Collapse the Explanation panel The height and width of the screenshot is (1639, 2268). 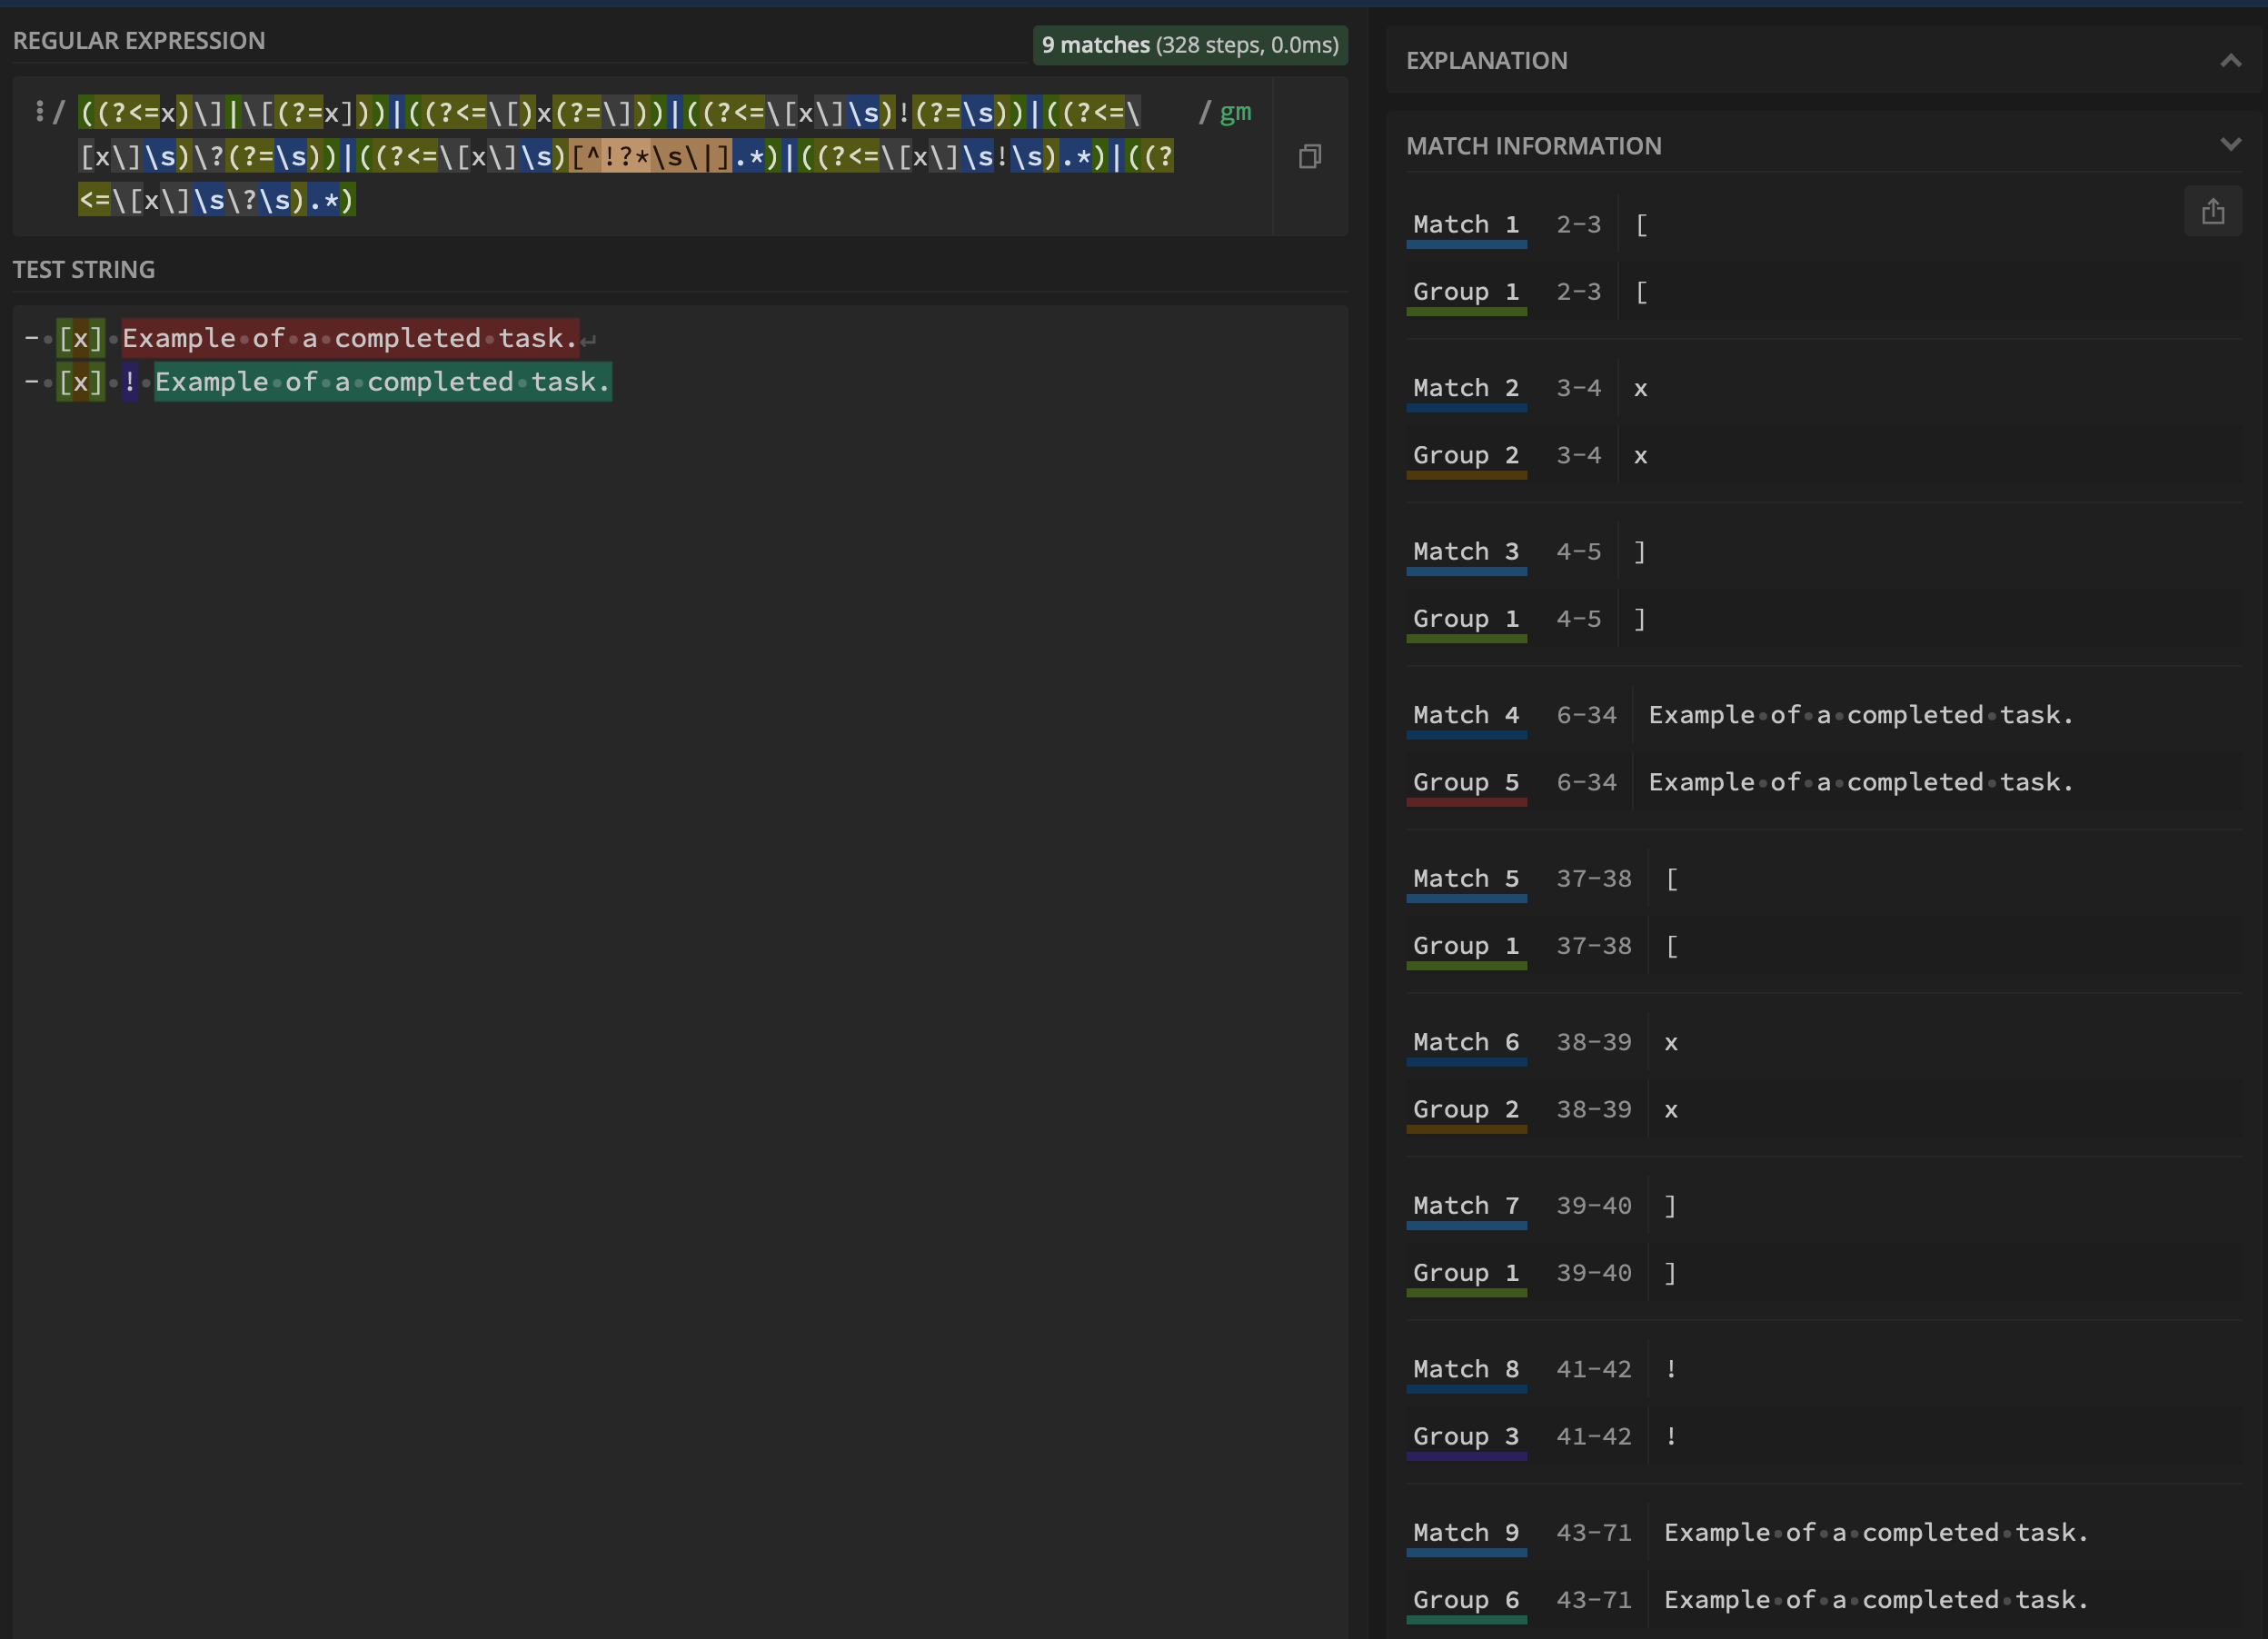click(2232, 60)
